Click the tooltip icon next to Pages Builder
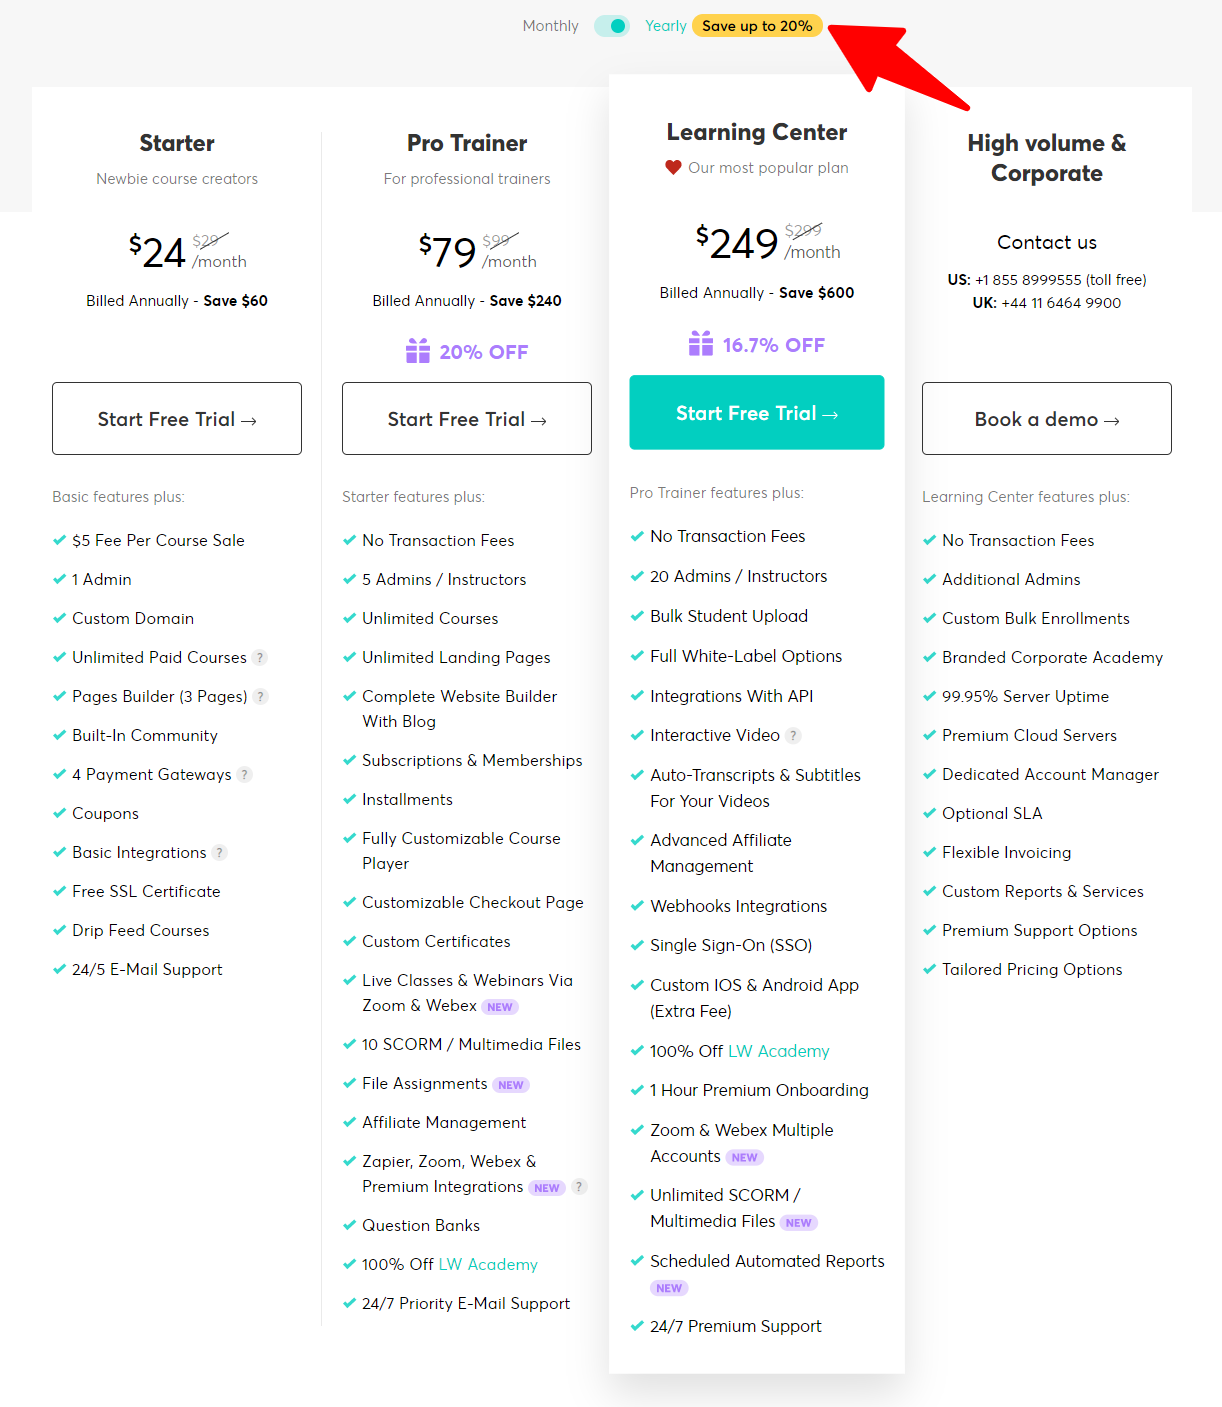This screenshot has width=1222, height=1407. coord(261,696)
